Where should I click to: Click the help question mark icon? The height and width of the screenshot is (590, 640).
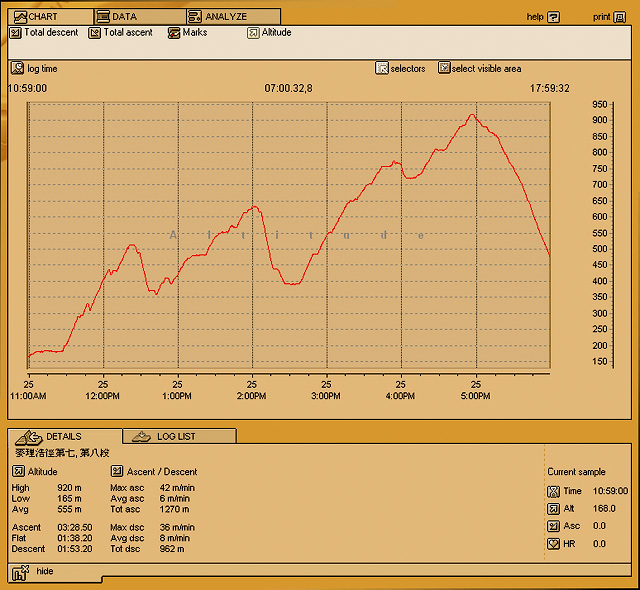click(x=553, y=17)
